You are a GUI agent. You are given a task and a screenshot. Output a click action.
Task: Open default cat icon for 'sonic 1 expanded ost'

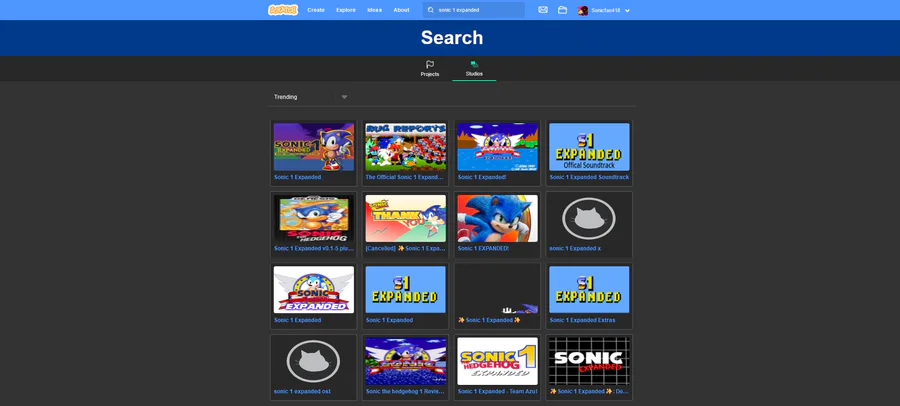(x=313, y=361)
